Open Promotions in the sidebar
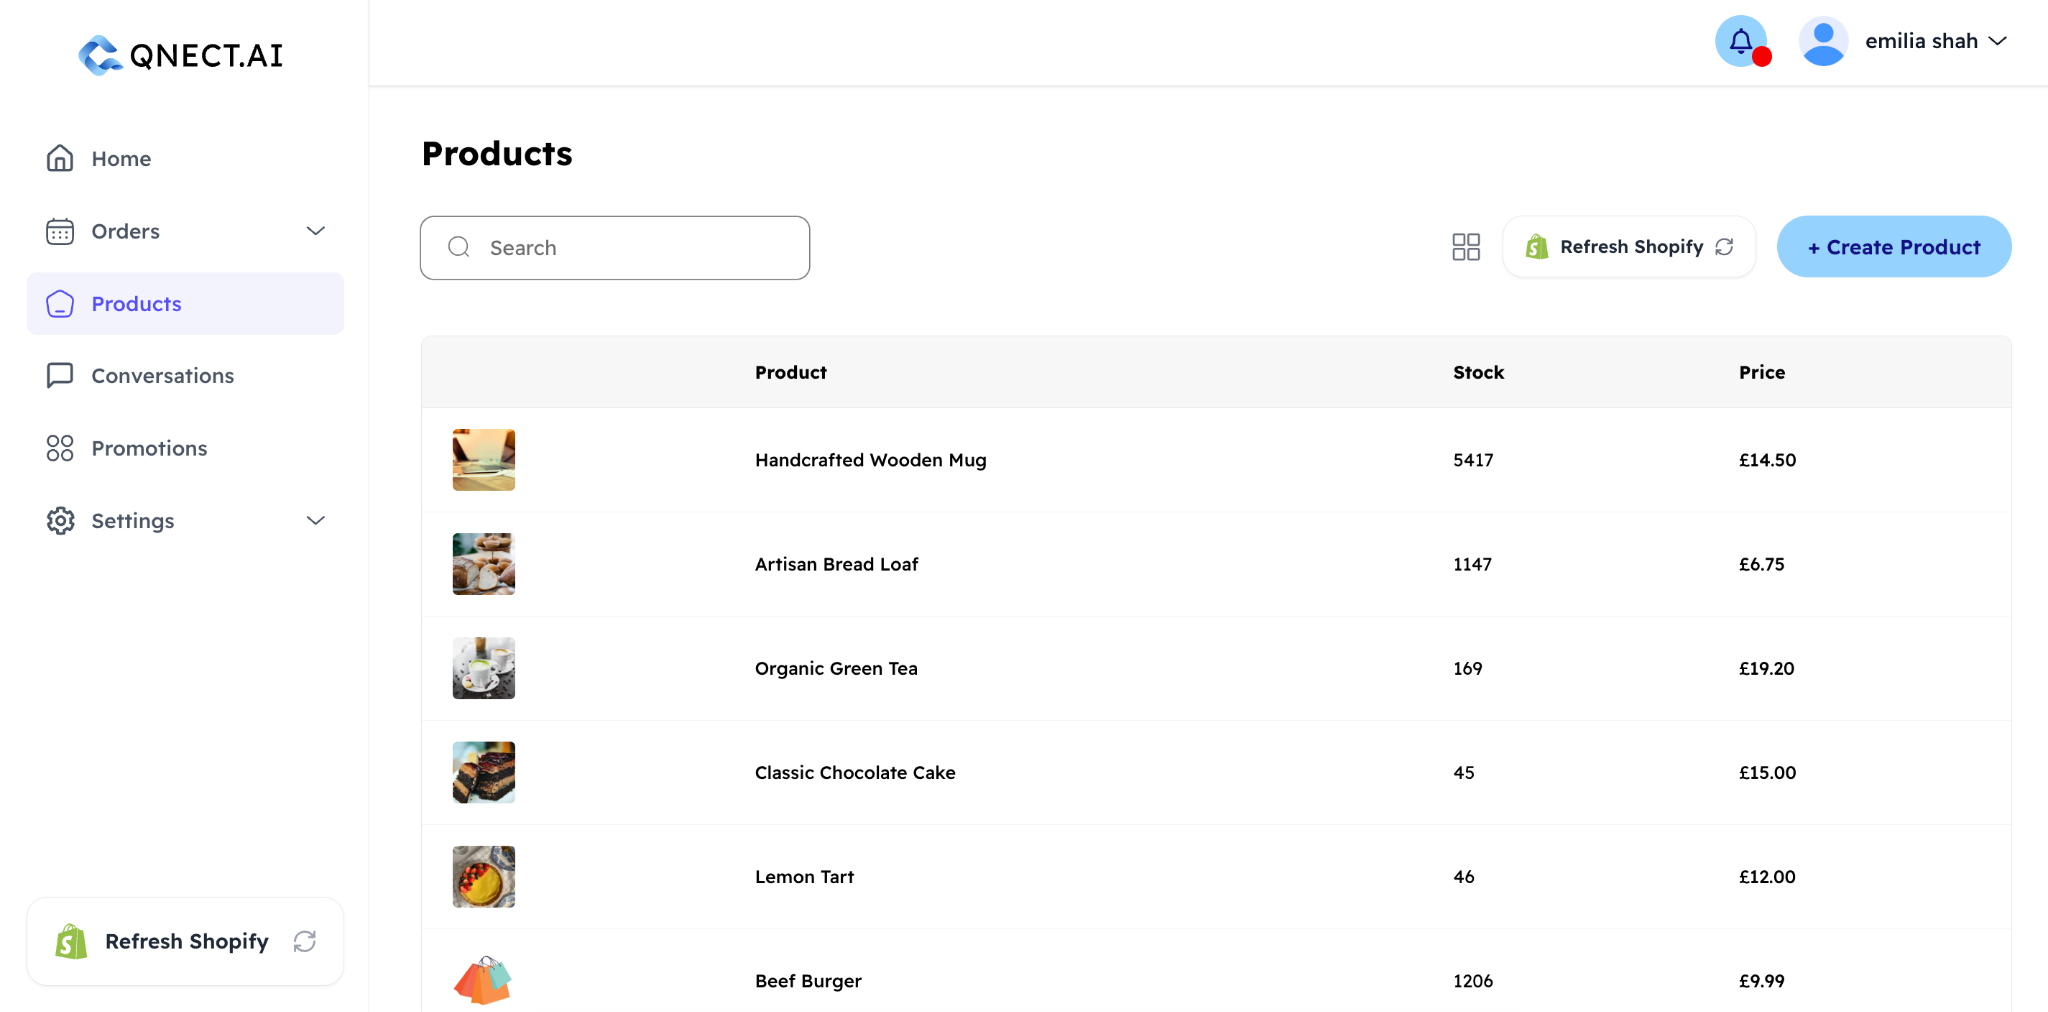 (185, 448)
